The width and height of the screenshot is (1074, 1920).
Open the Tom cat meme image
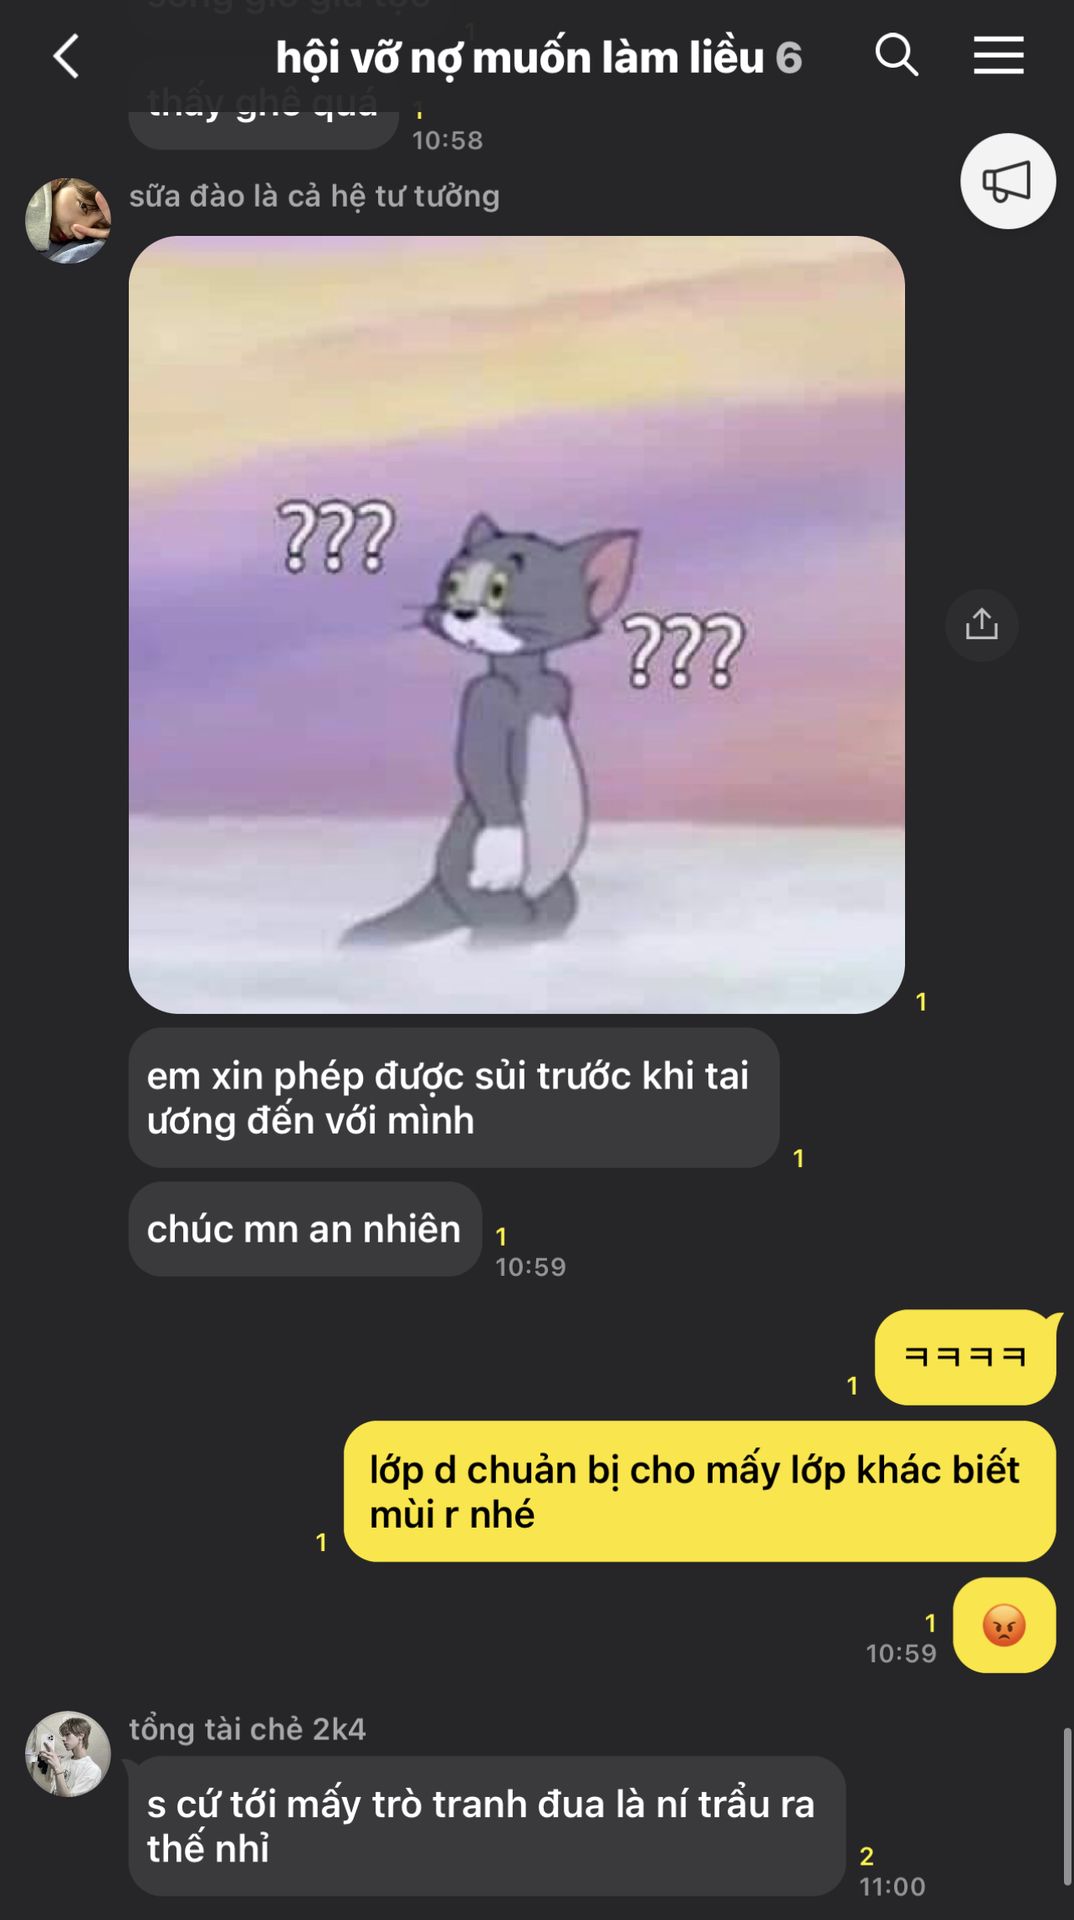pos(517,625)
